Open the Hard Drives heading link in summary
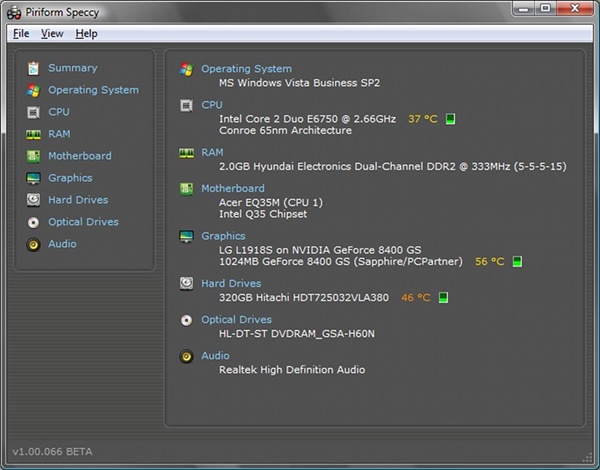Image resolution: width=600 pixels, height=470 pixels. [x=231, y=284]
